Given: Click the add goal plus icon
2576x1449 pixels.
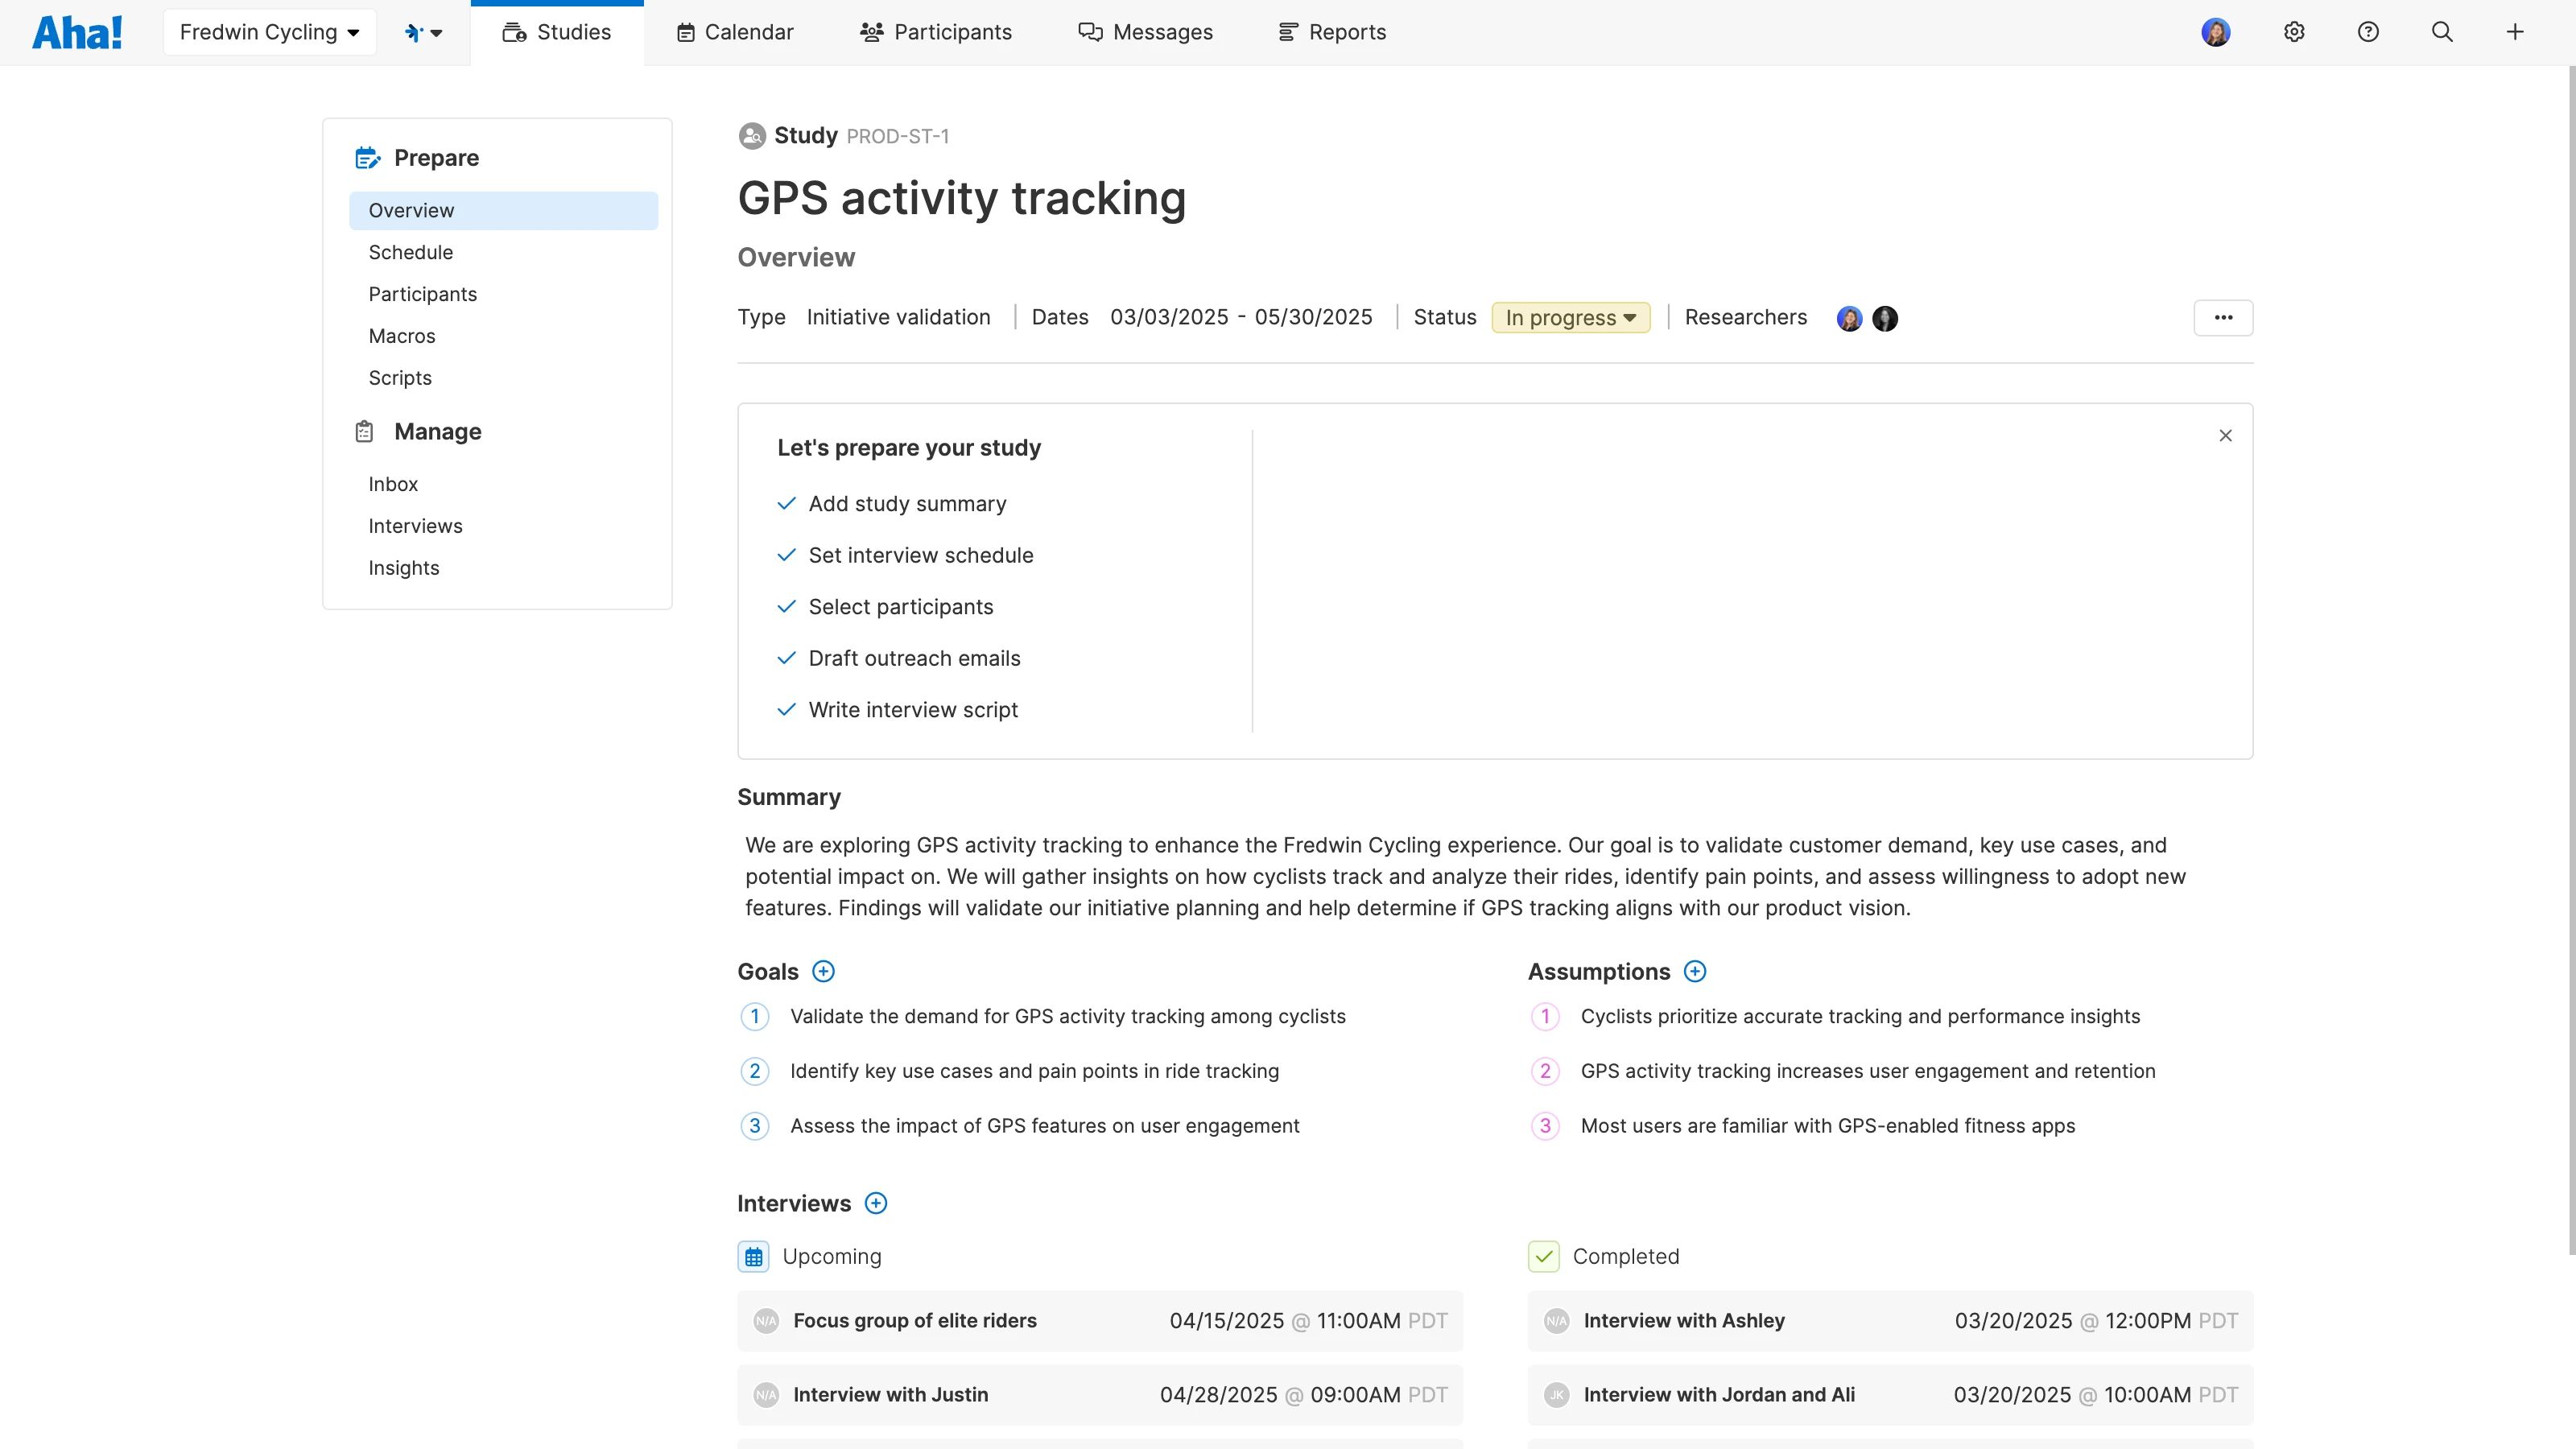Looking at the screenshot, I should point(823,971).
